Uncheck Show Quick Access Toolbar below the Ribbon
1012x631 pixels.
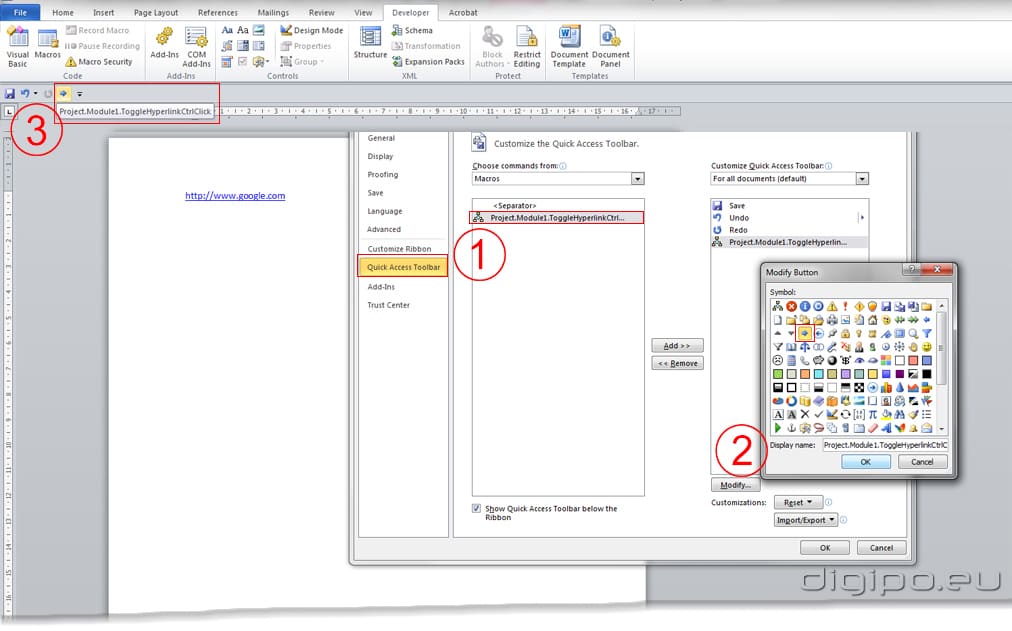pos(476,508)
